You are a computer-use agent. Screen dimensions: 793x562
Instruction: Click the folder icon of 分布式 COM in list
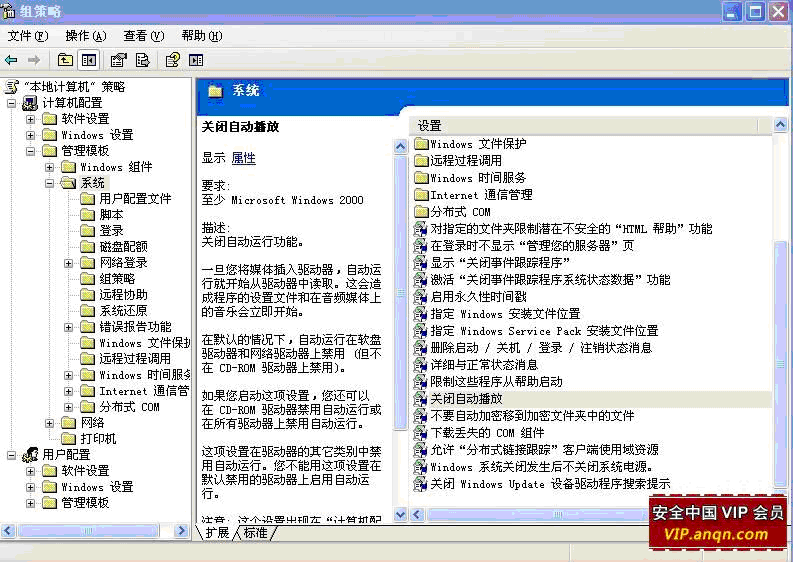tap(421, 211)
